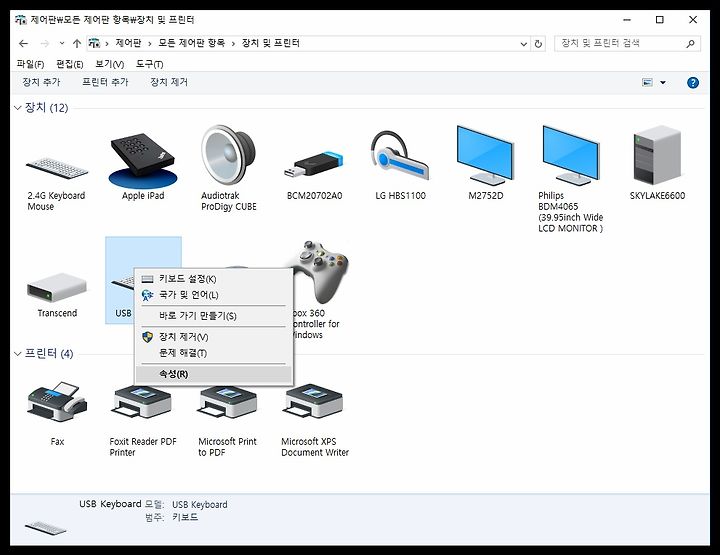The image size is (720, 555).
Task: Select the Microsoft Print to PDF icon
Action: pos(228,402)
